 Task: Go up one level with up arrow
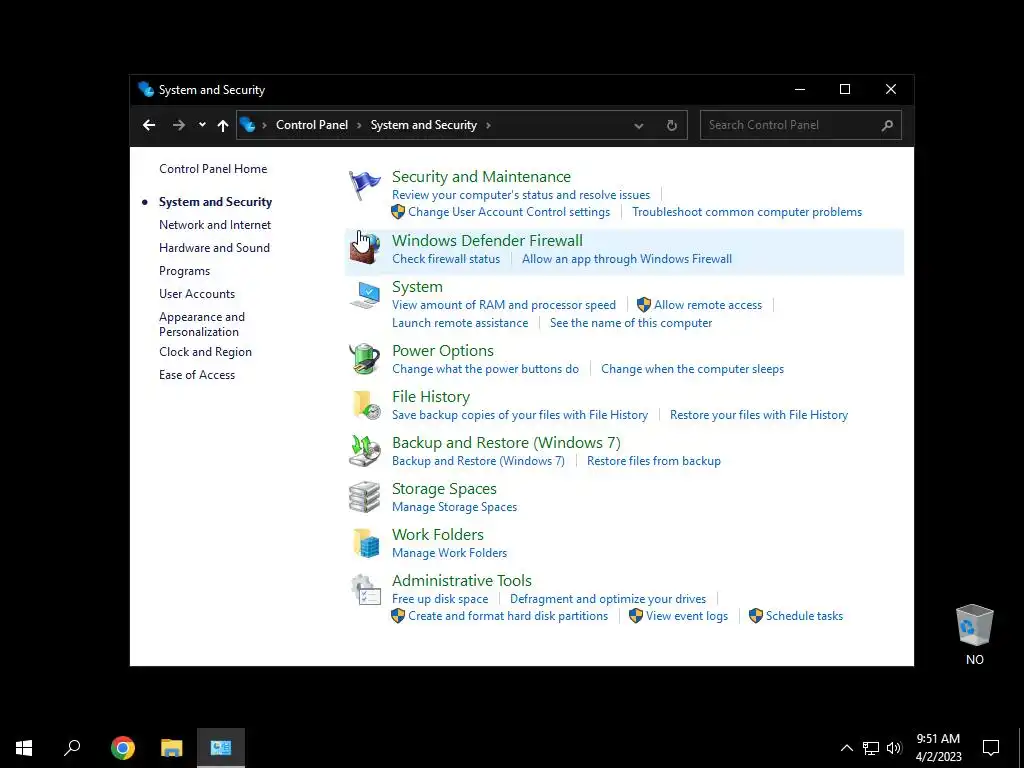(x=223, y=125)
